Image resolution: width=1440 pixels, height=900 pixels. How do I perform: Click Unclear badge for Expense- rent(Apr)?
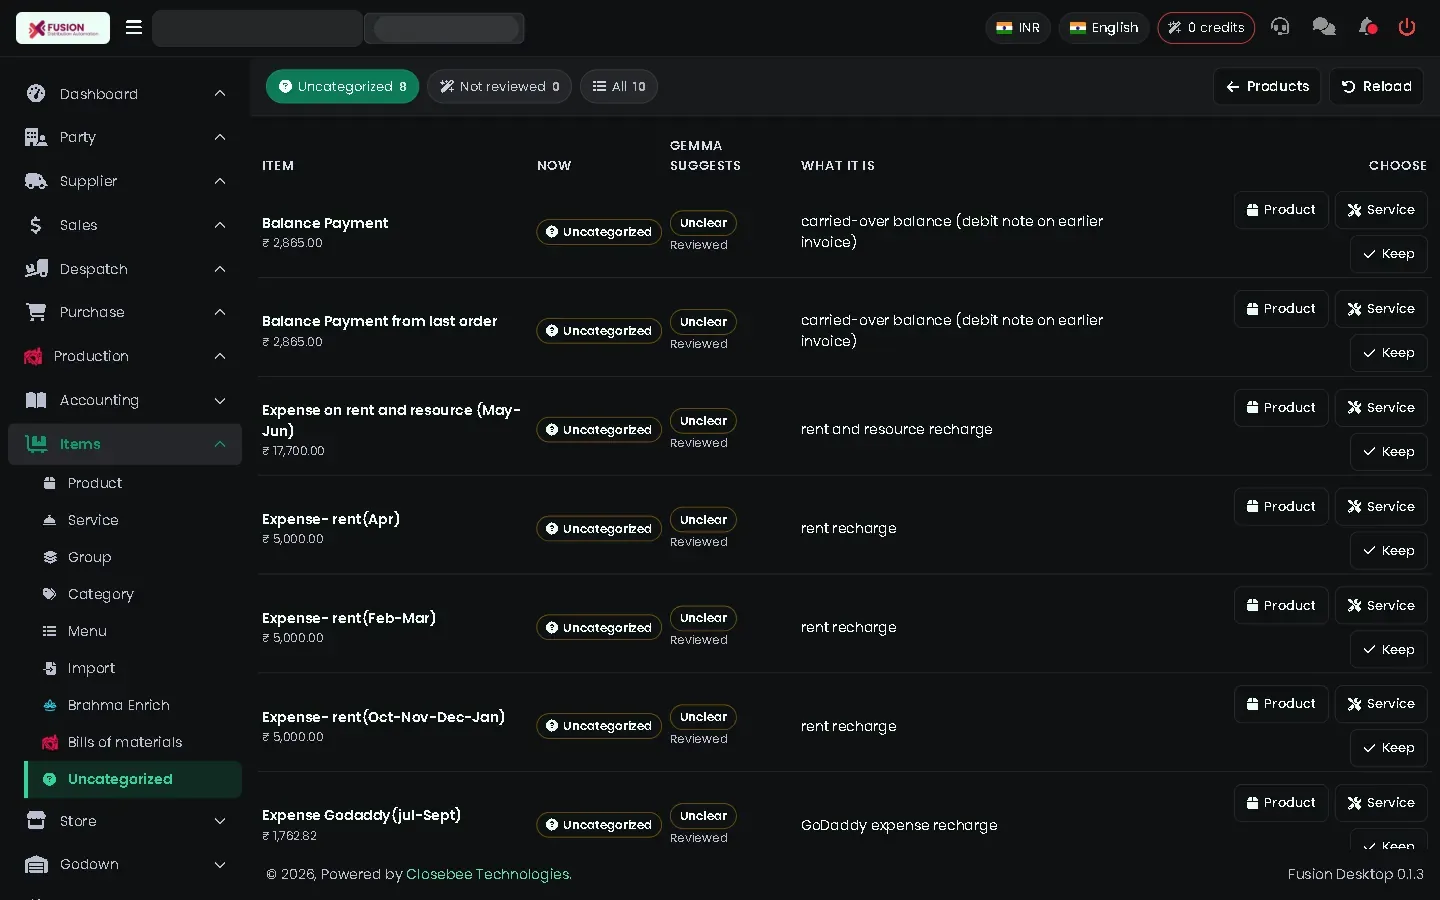[703, 520]
